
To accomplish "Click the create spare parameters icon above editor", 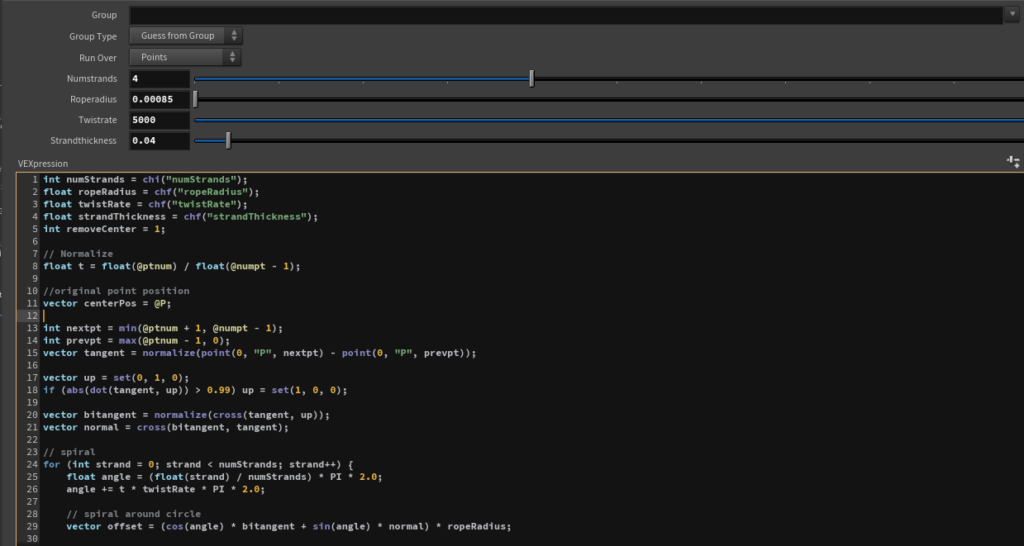I will tap(1013, 161).
